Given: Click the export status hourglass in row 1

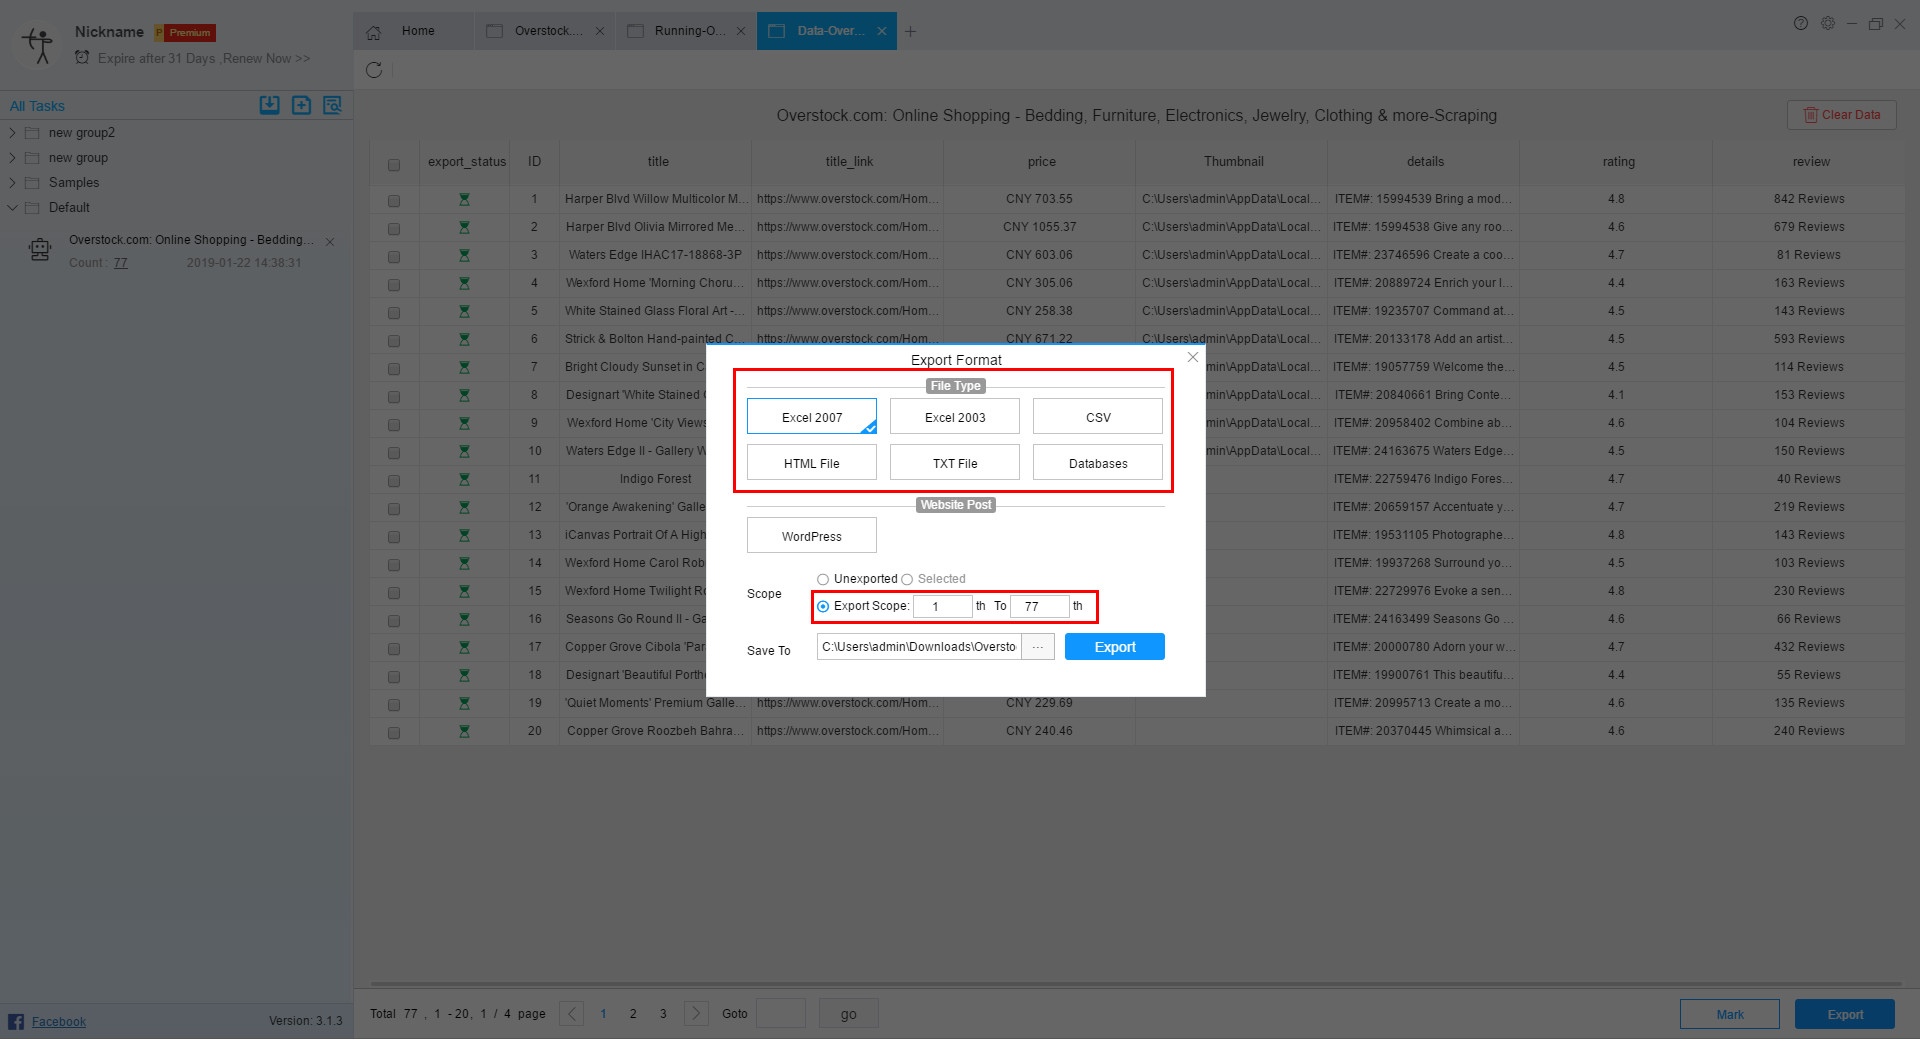Looking at the screenshot, I should (x=464, y=200).
